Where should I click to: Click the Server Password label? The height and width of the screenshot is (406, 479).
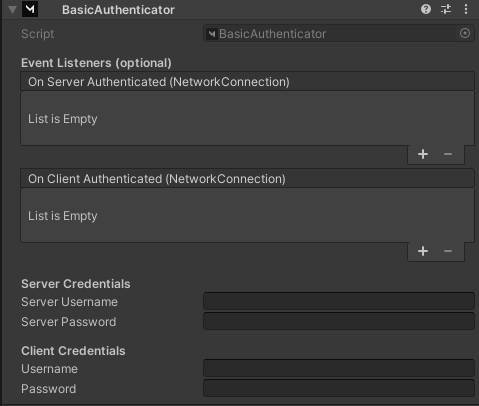coord(69,322)
